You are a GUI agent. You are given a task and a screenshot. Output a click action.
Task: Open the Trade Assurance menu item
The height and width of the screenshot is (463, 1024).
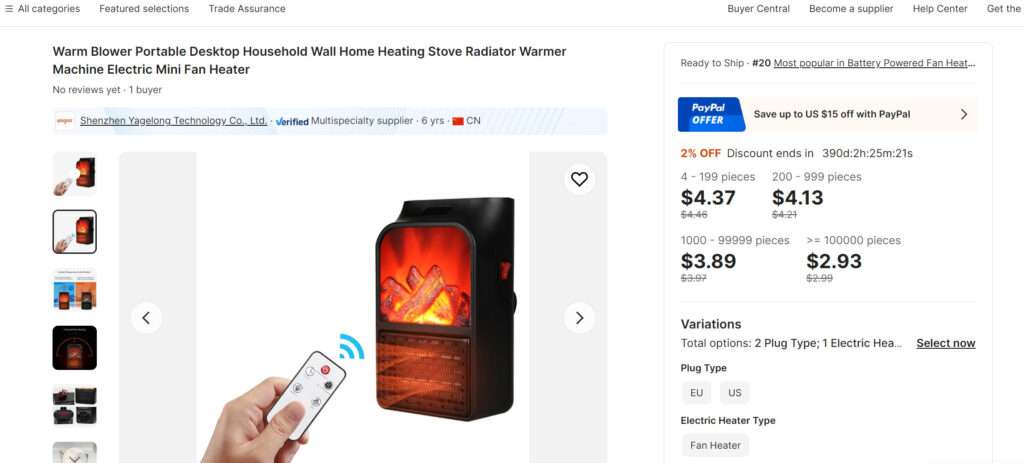point(247,8)
